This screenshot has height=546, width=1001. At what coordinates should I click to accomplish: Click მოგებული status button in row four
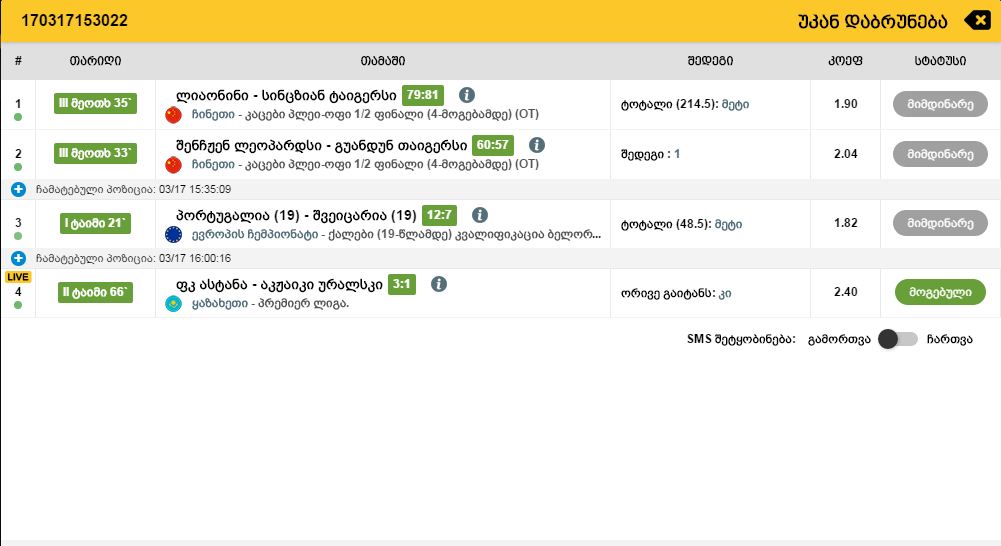[x=939, y=293]
